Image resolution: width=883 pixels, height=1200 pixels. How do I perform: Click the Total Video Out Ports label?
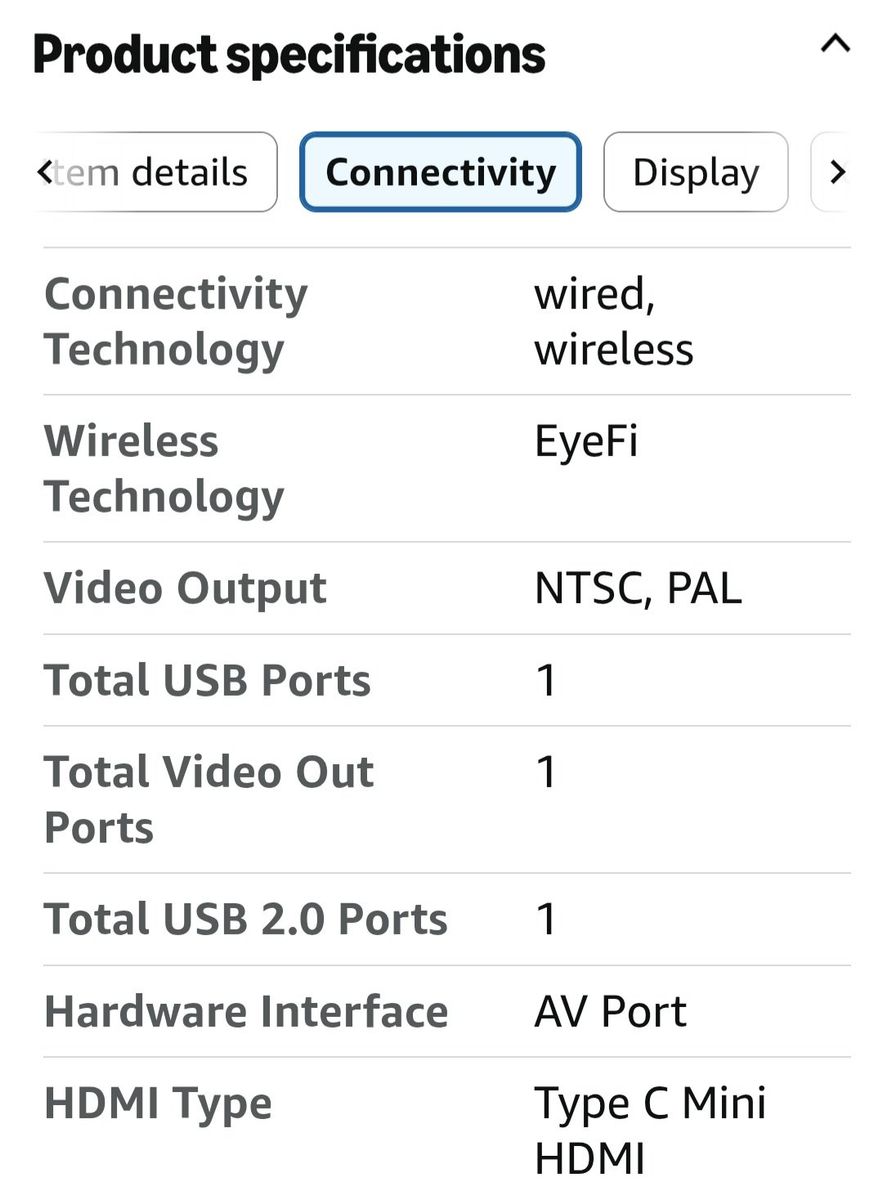209,799
